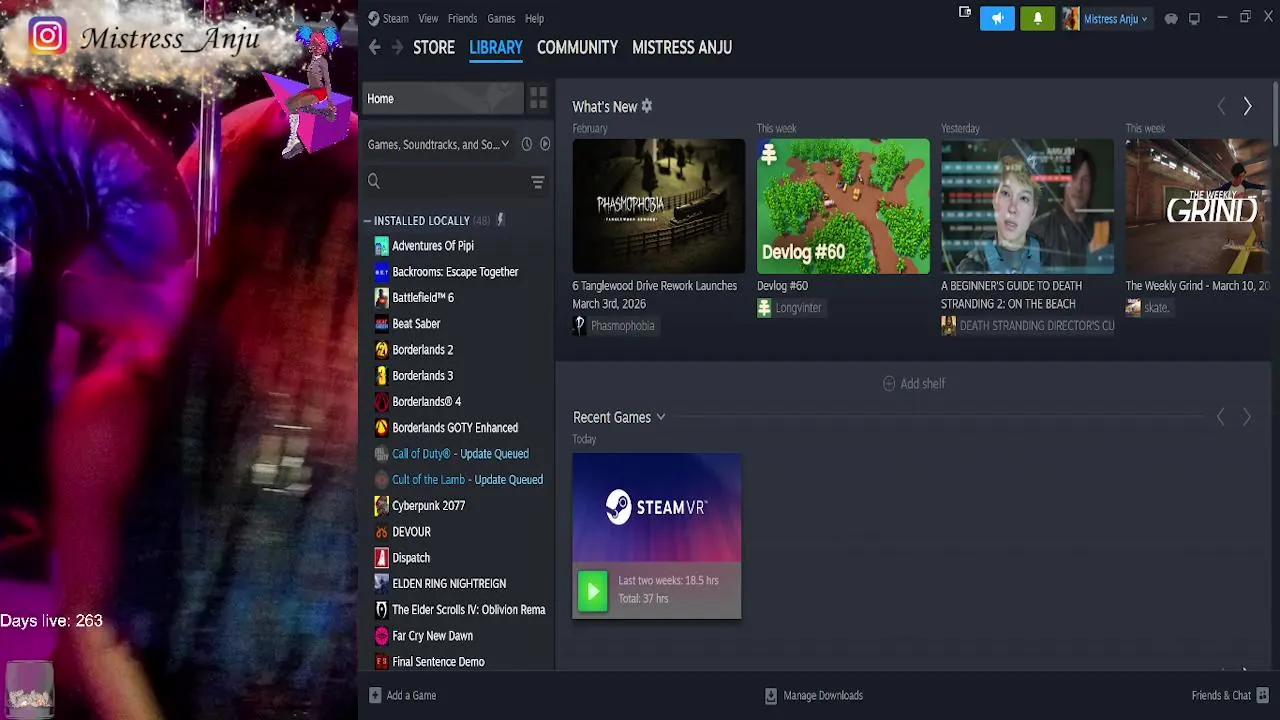Click Manage Downloads link
This screenshot has width=1280, height=720.
coord(823,695)
